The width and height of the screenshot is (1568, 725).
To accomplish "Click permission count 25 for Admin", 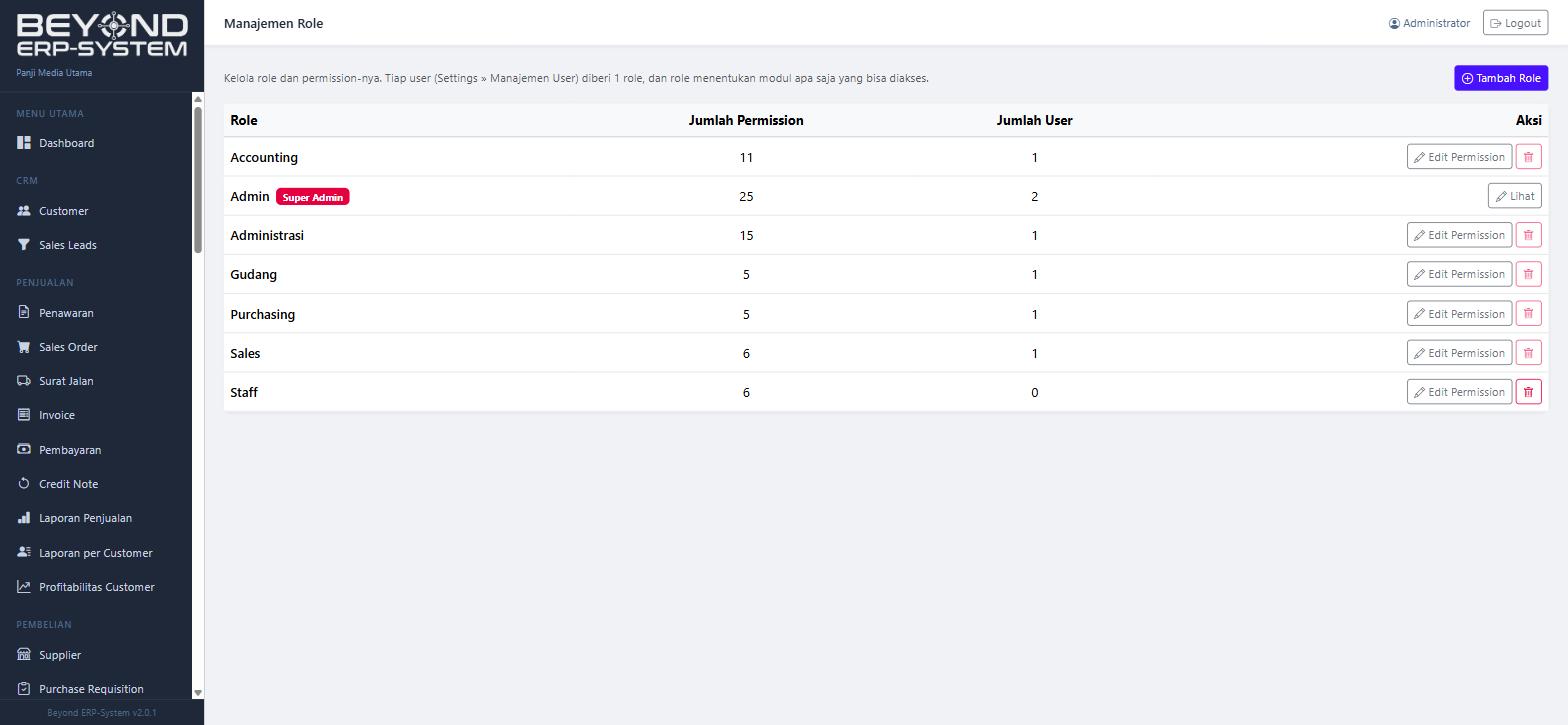I will [746, 196].
